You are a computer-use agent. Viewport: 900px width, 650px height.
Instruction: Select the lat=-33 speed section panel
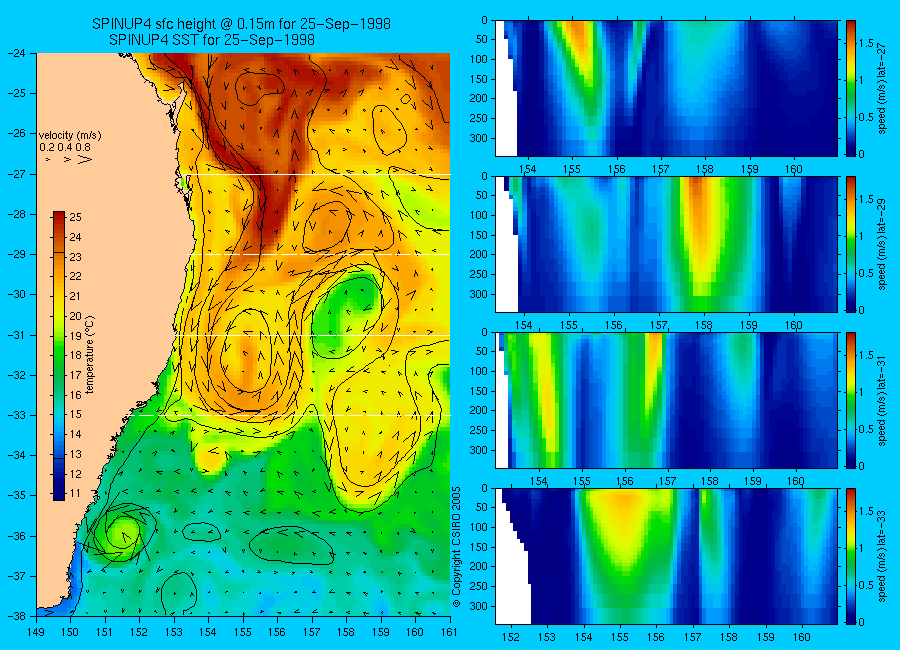(666, 556)
